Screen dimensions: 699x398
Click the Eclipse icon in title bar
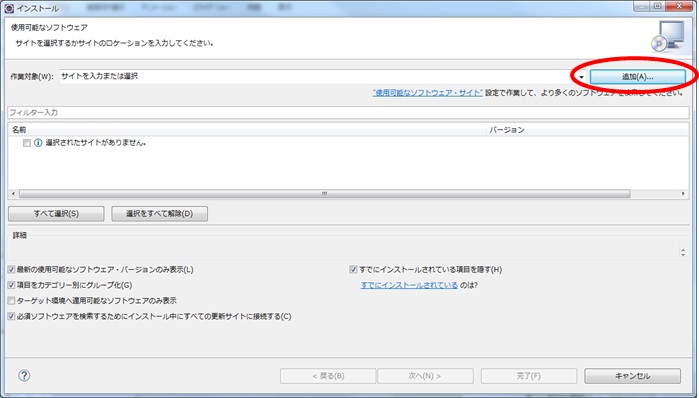(x=9, y=8)
